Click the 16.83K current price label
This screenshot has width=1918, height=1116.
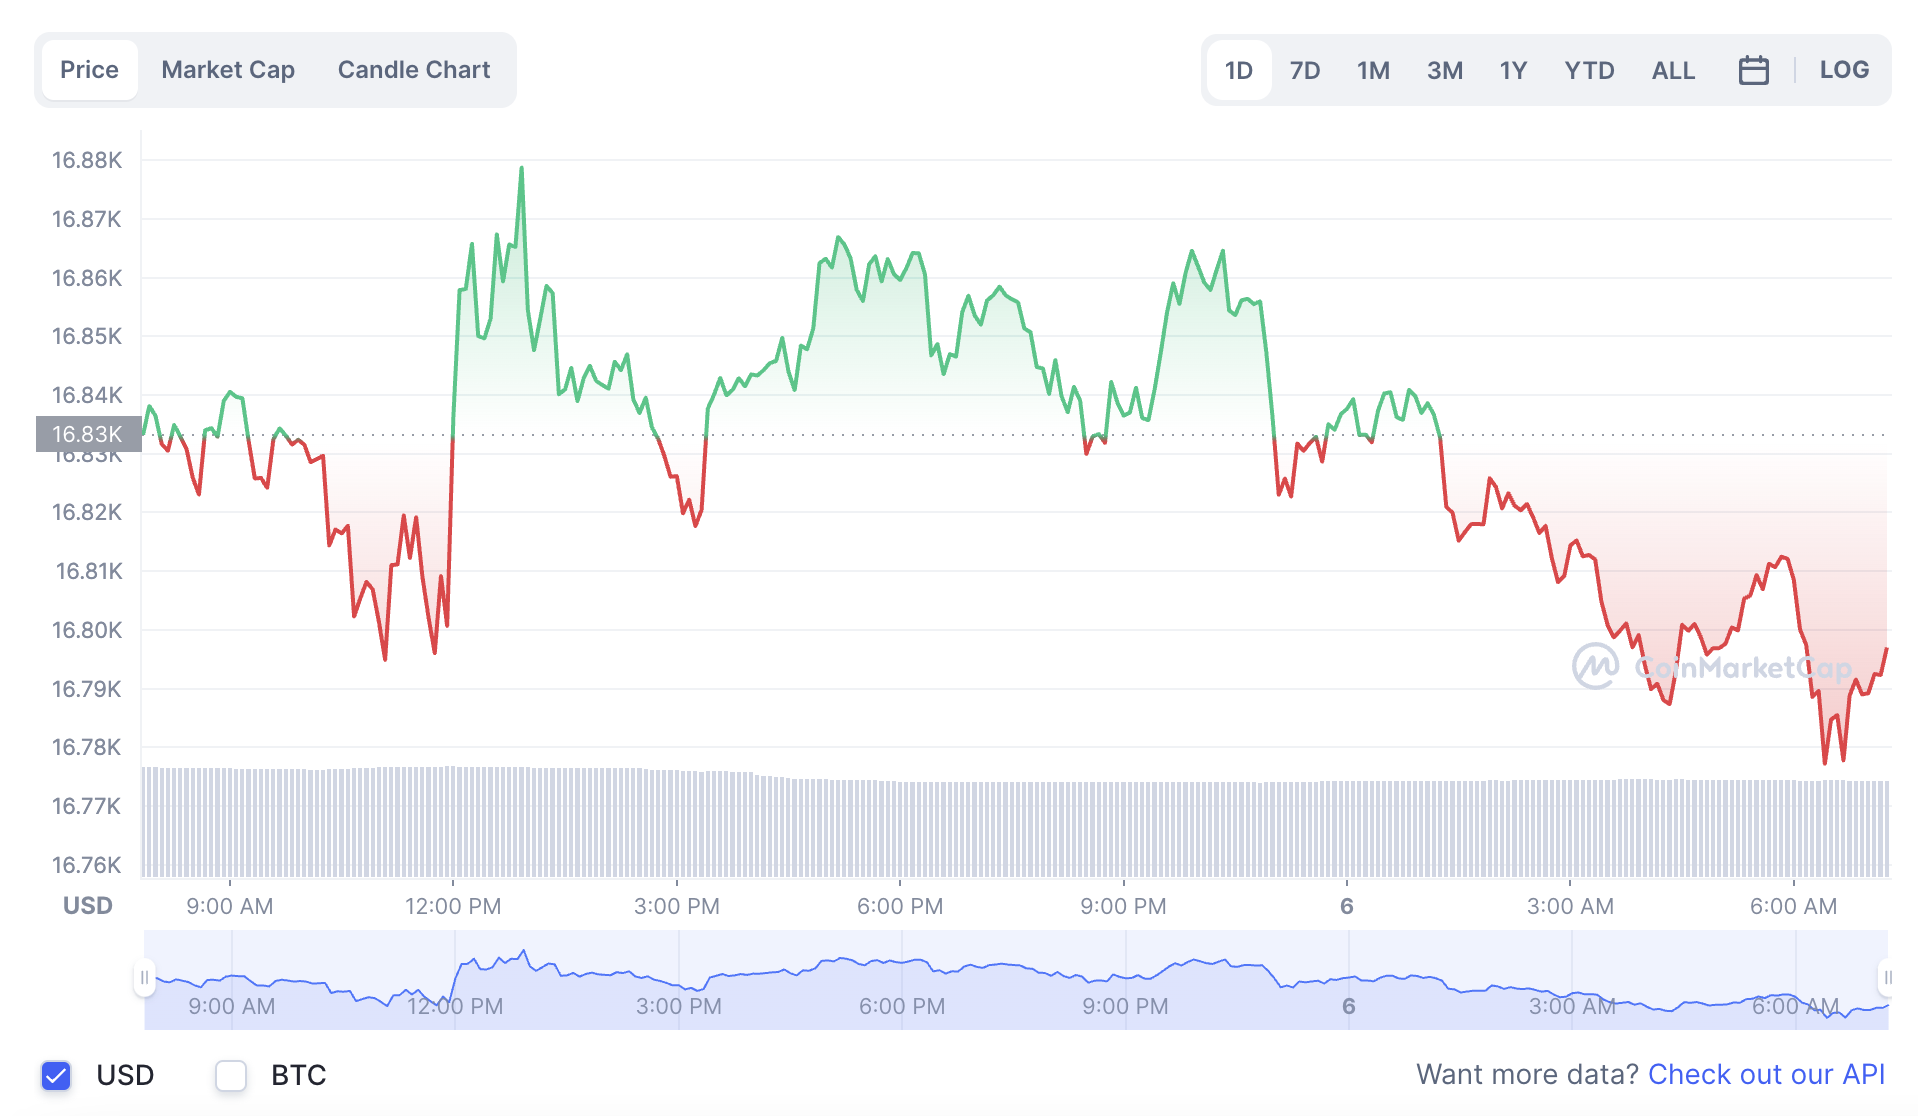[88, 434]
